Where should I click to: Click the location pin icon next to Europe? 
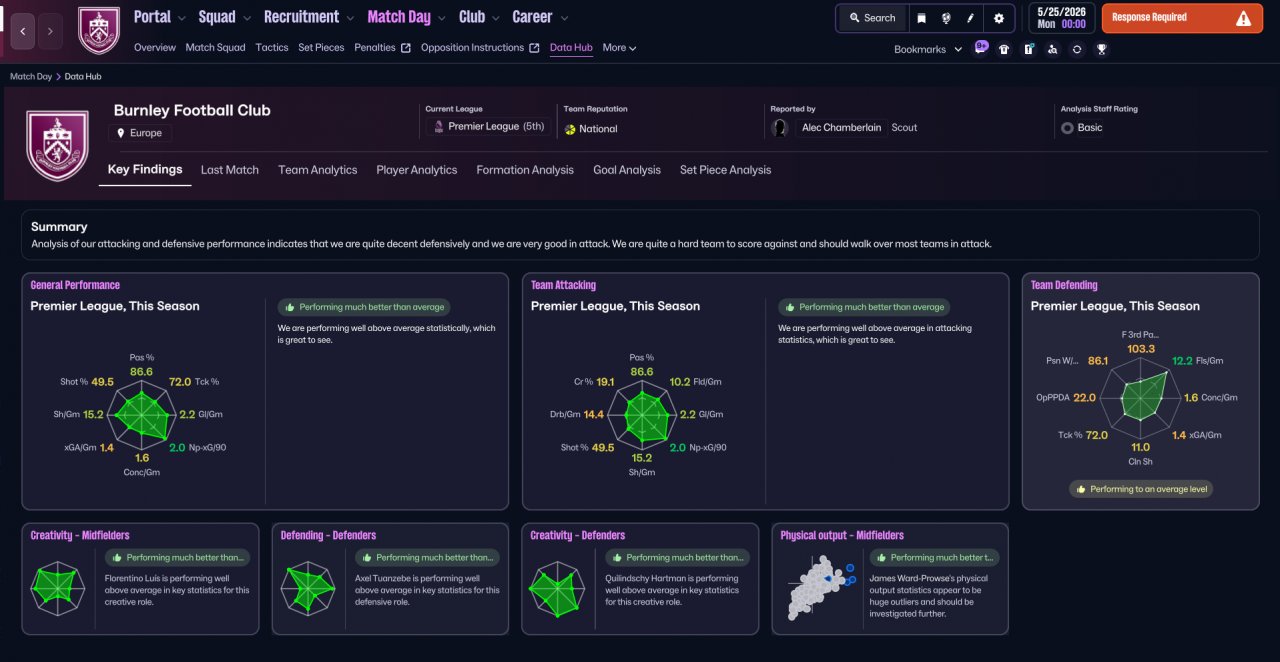tap(121, 133)
